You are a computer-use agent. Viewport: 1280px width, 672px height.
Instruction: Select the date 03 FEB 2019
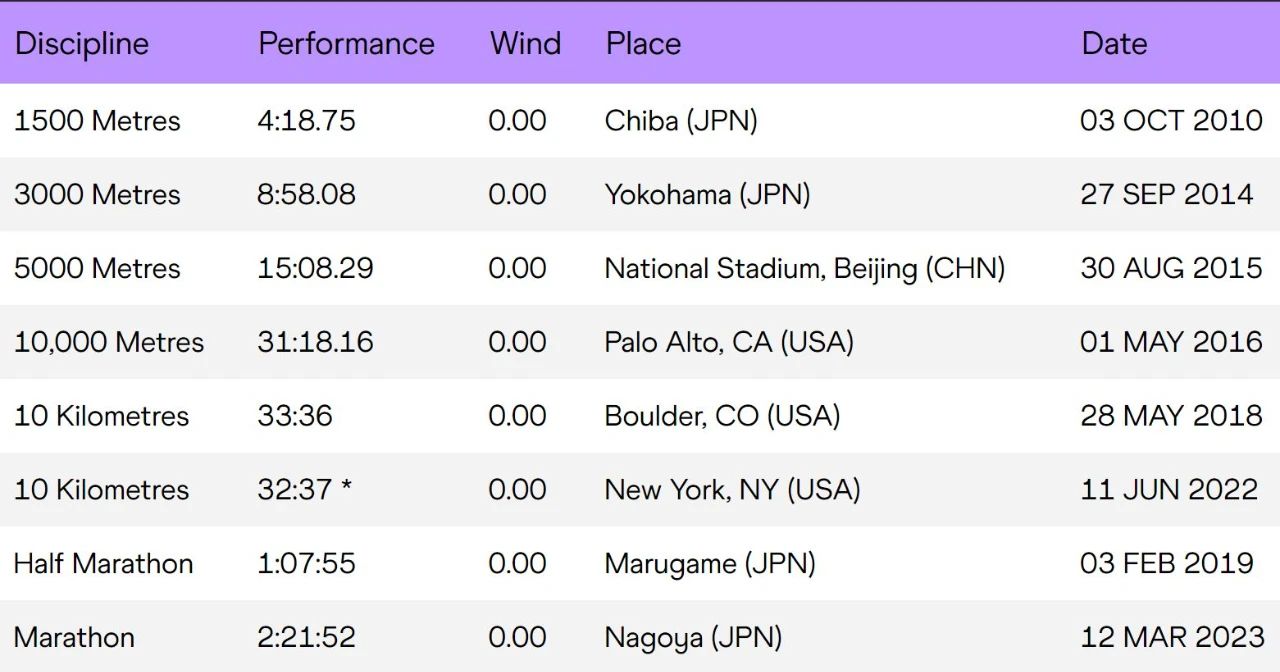(1166, 563)
